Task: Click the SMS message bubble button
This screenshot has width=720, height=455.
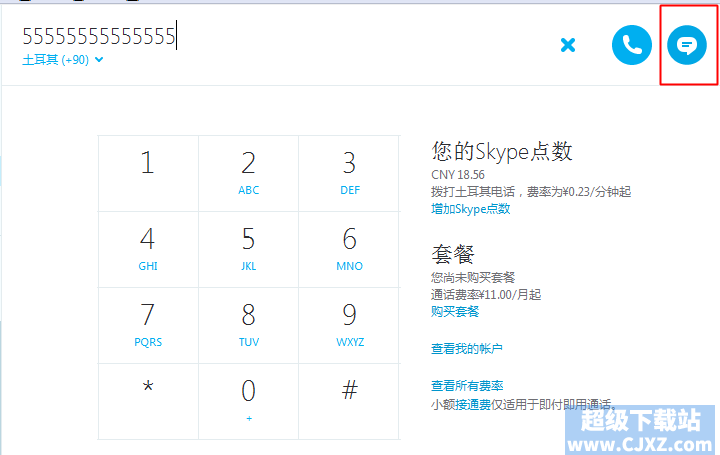Action: (x=686, y=45)
